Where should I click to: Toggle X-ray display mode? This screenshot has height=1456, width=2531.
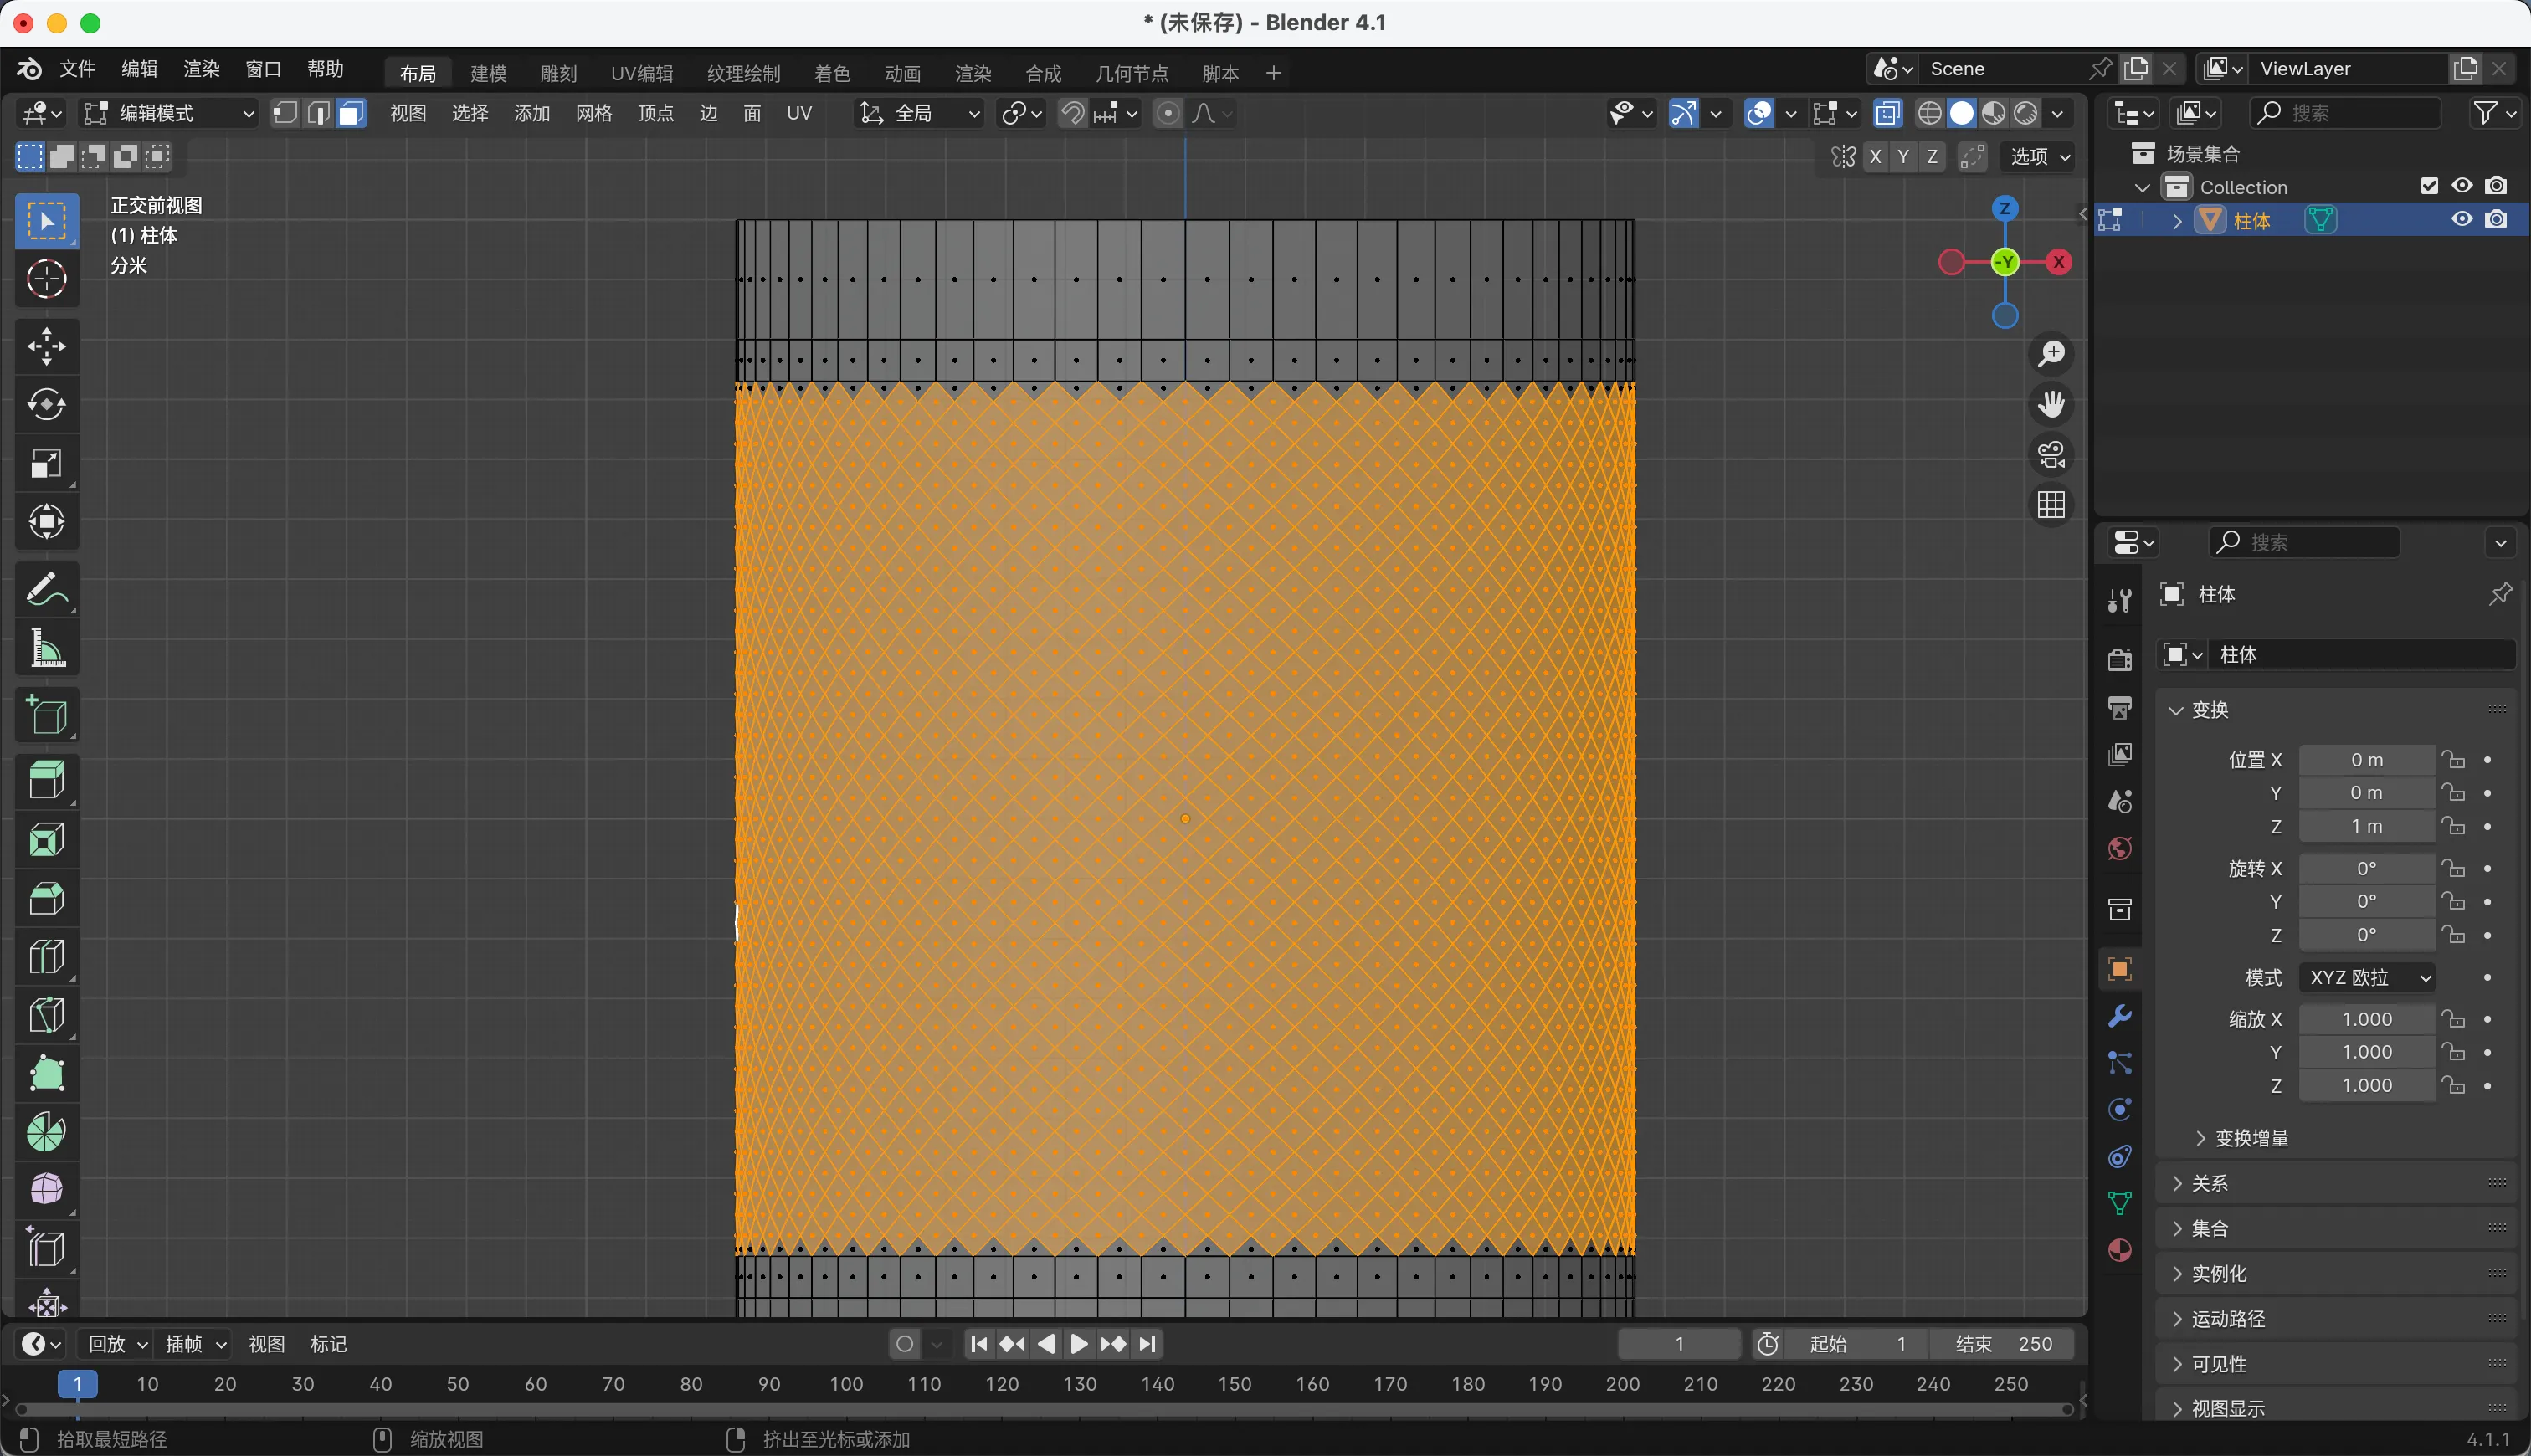coord(1887,113)
